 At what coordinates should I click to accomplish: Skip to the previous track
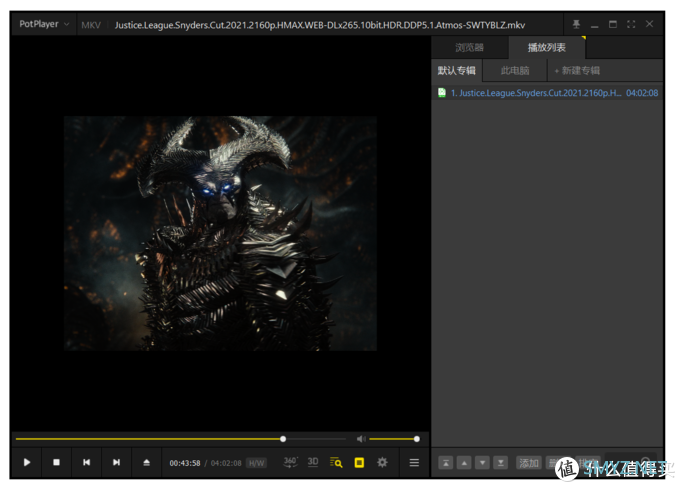pyautogui.click(x=86, y=462)
